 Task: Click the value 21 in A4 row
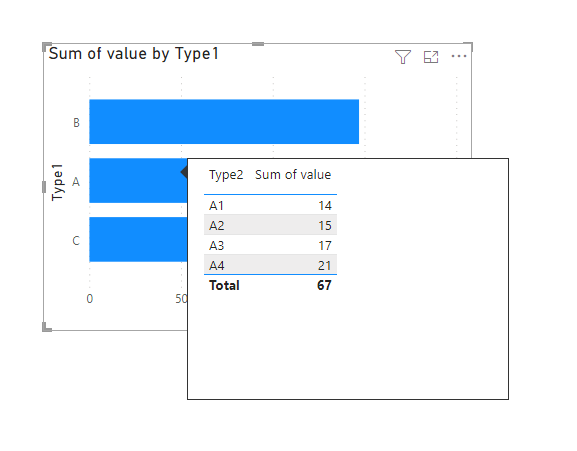pyautogui.click(x=325, y=265)
